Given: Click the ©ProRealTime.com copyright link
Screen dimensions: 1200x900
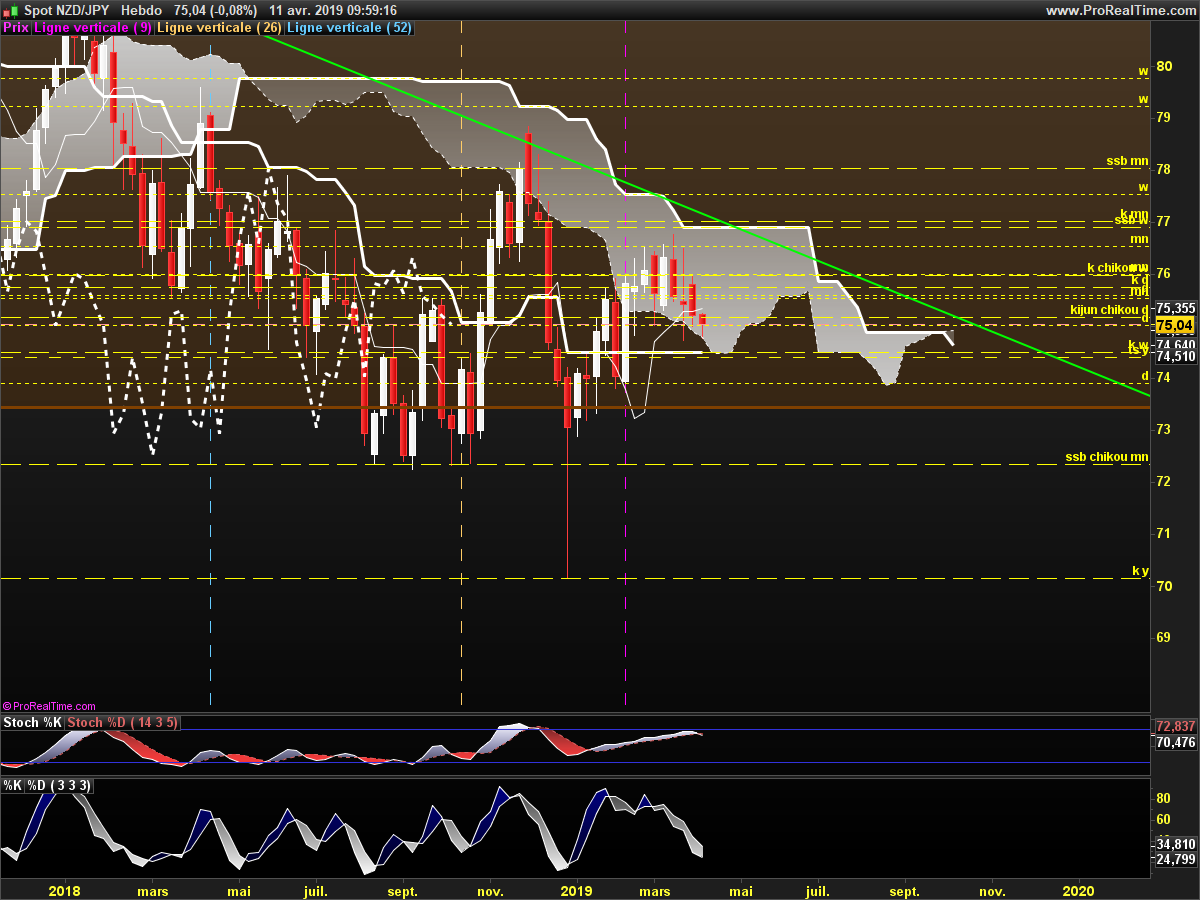Looking at the screenshot, I should (x=49, y=706).
